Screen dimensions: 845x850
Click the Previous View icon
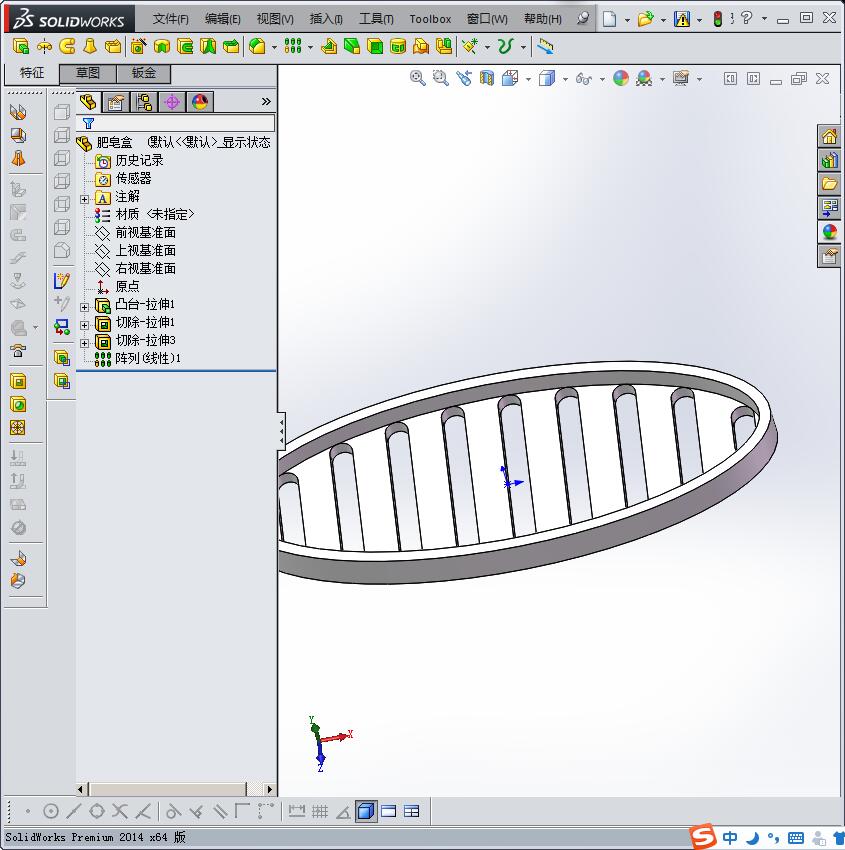pos(464,79)
